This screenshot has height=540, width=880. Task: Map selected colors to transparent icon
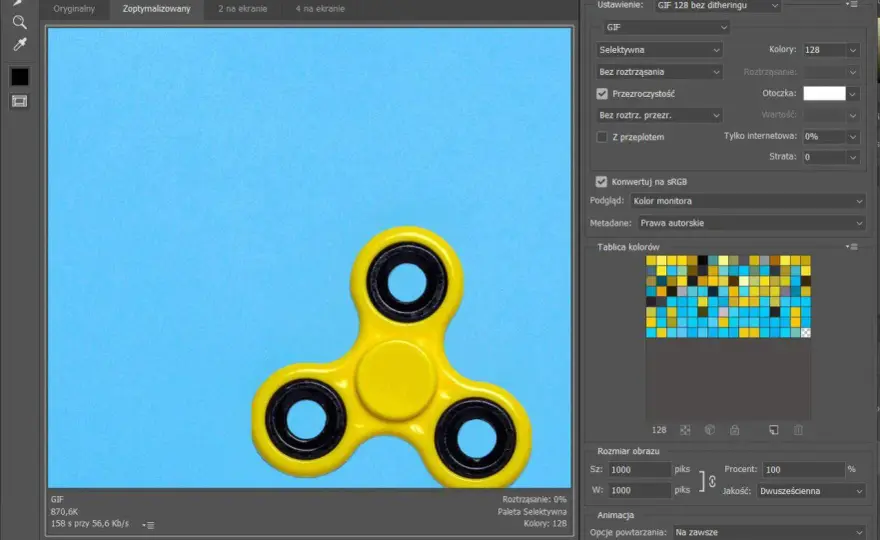(685, 430)
